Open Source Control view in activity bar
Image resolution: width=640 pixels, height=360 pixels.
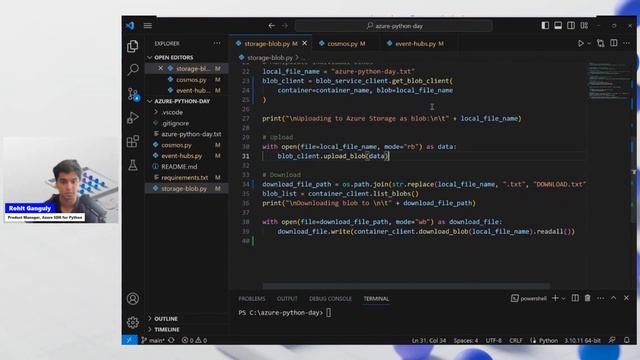tap(133, 94)
